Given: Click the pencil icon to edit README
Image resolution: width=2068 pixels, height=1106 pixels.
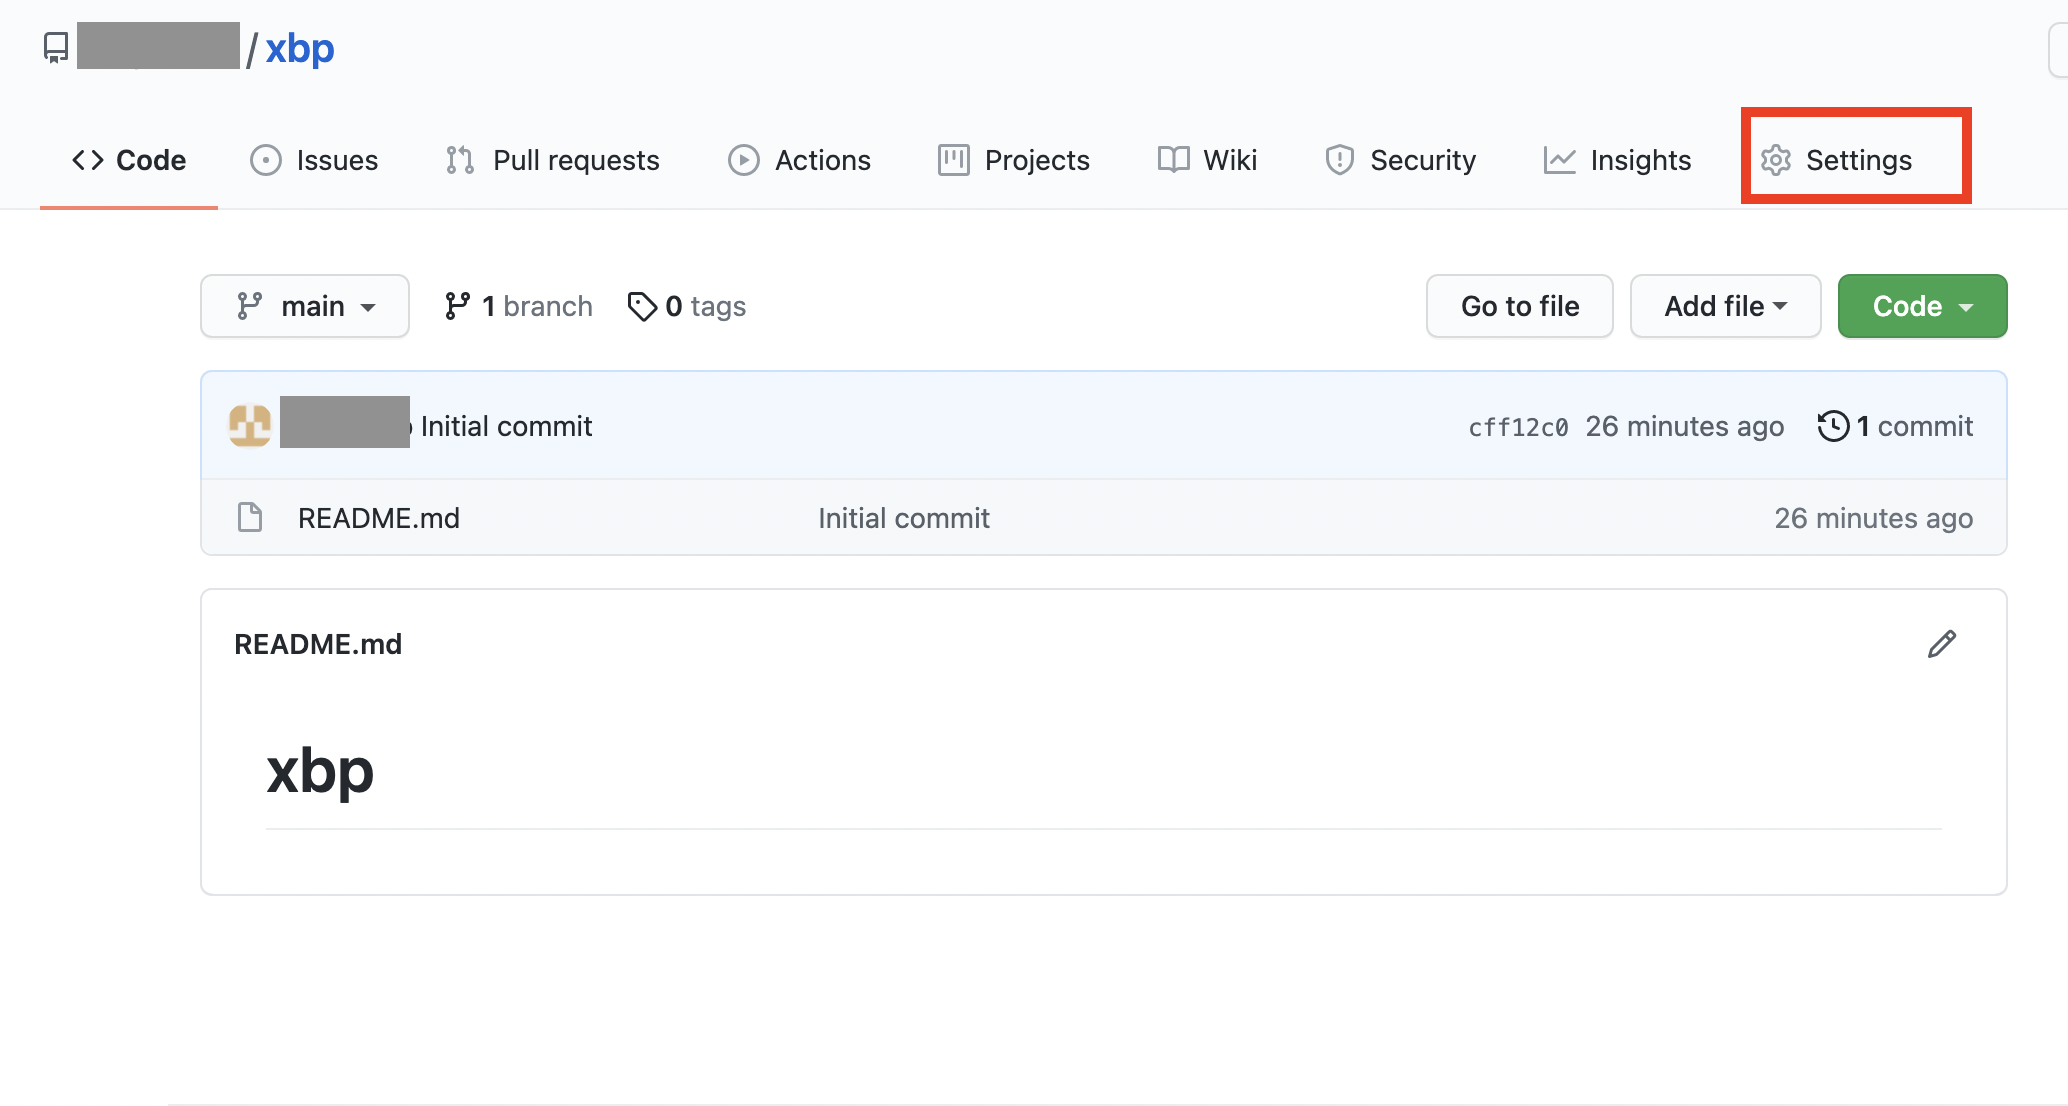Looking at the screenshot, I should (x=1941, y=644).
